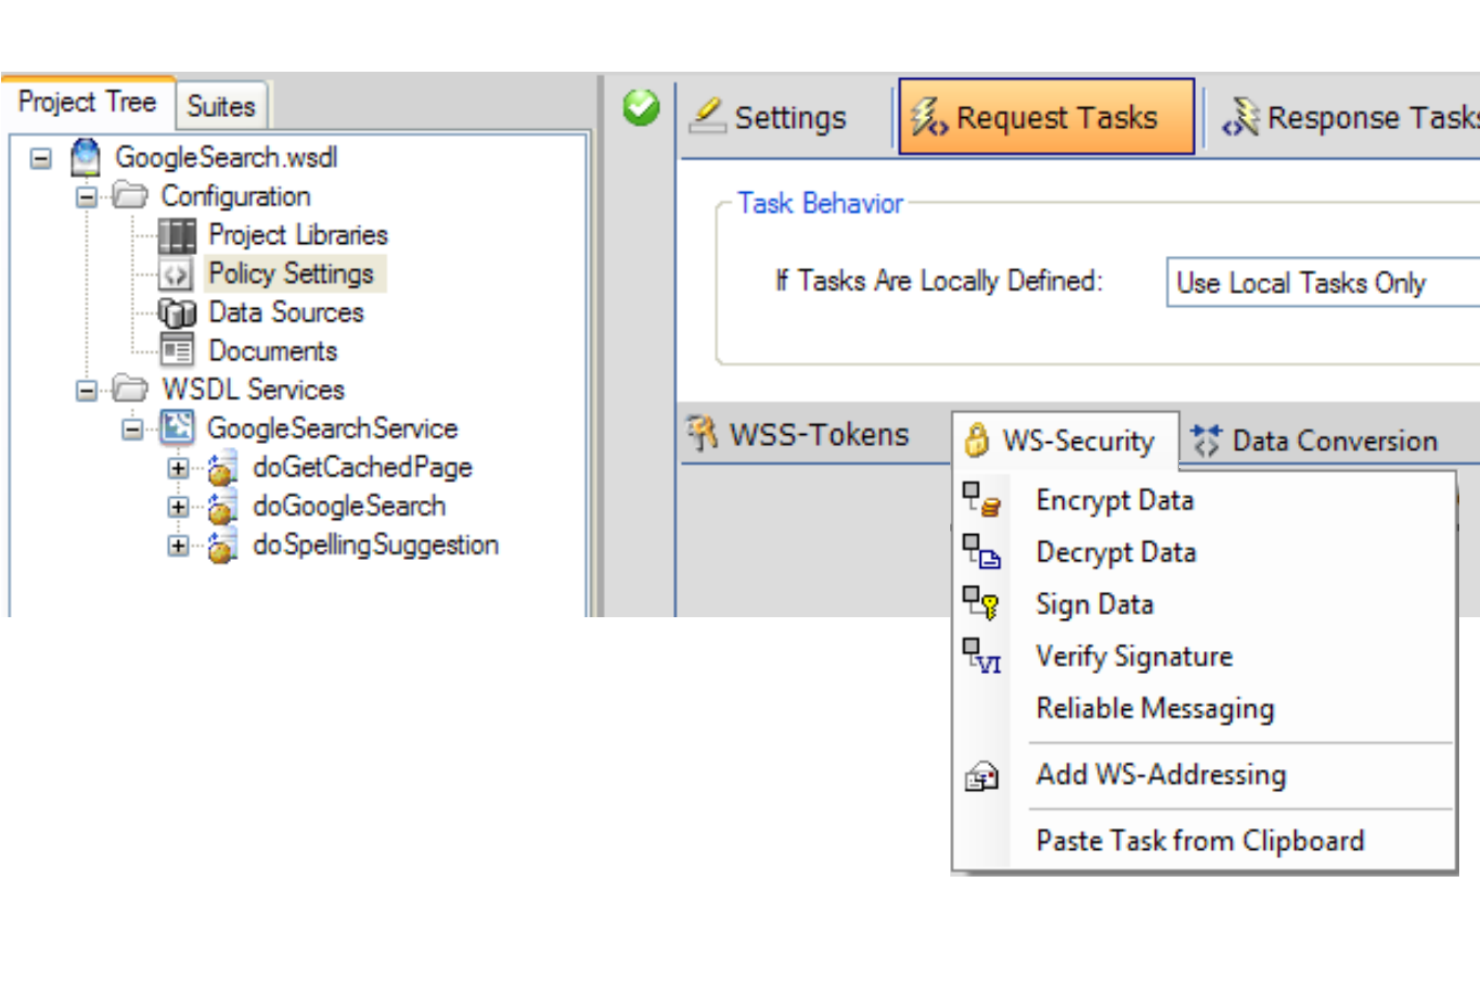Select doGetCachedPage in the tree
Image resolution: width=1480 pixels, height=987 pixels.
click(x=362, y=467)
